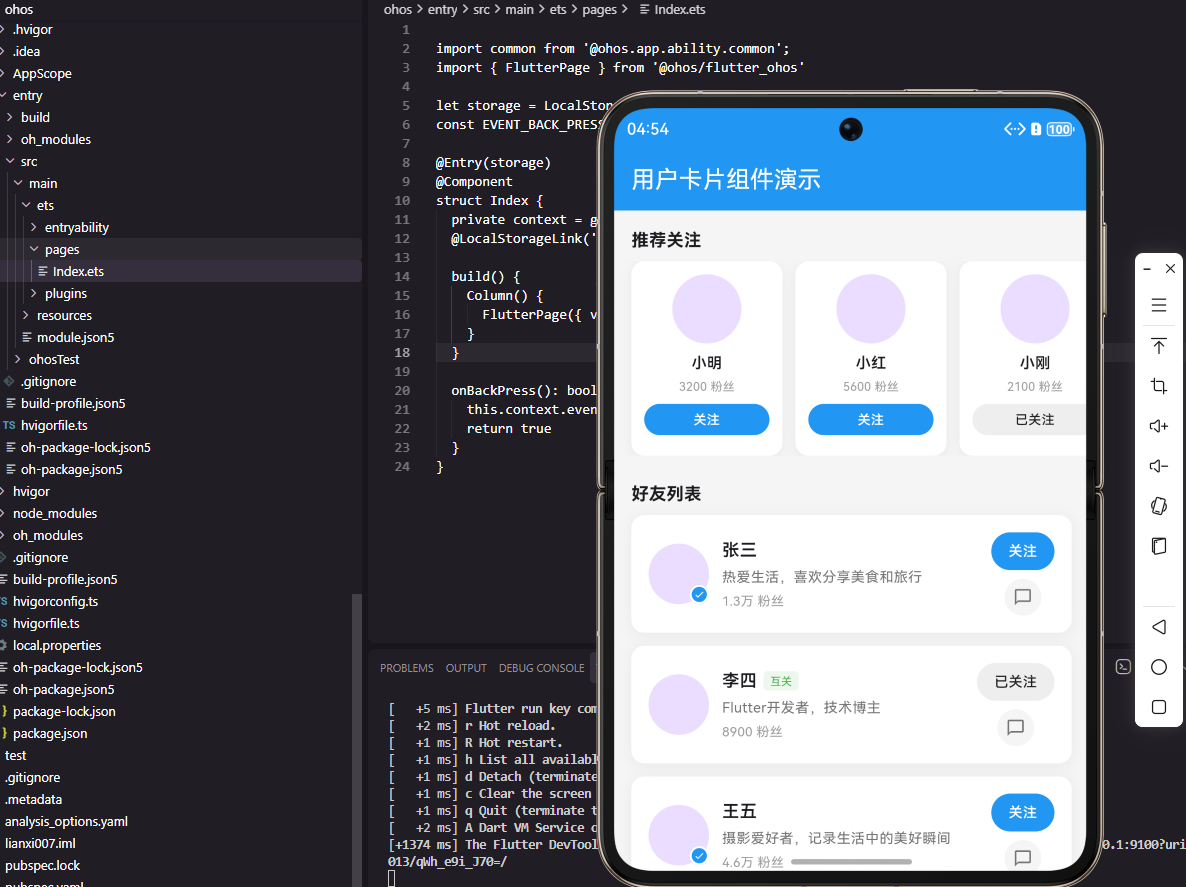Screen dimensions: 1186x887
Task: Rotate the device using the rotate icon
Action: click(x=1158, y=506)
